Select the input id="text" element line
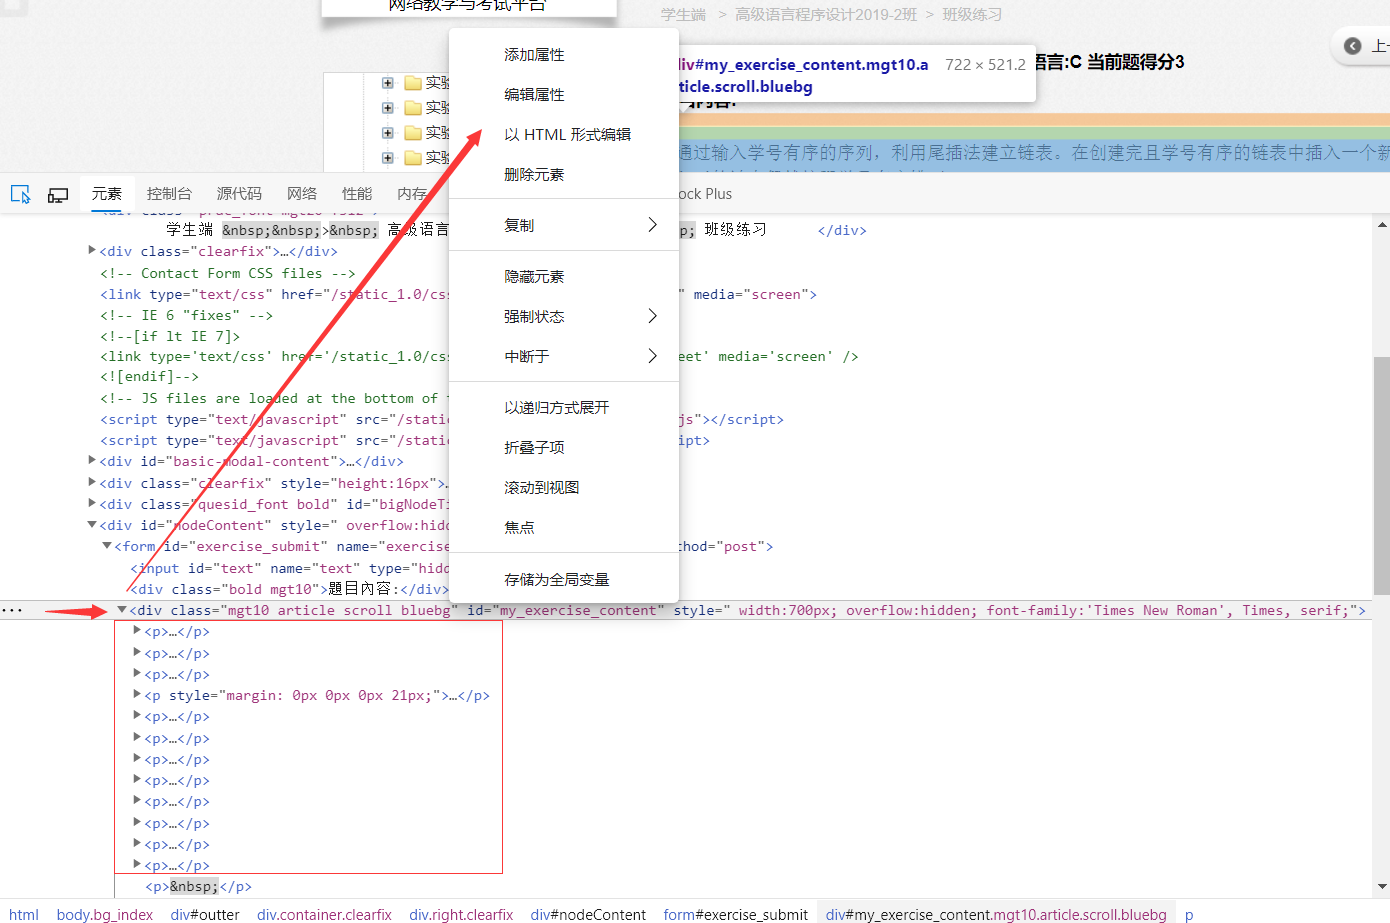 [289, 568]
